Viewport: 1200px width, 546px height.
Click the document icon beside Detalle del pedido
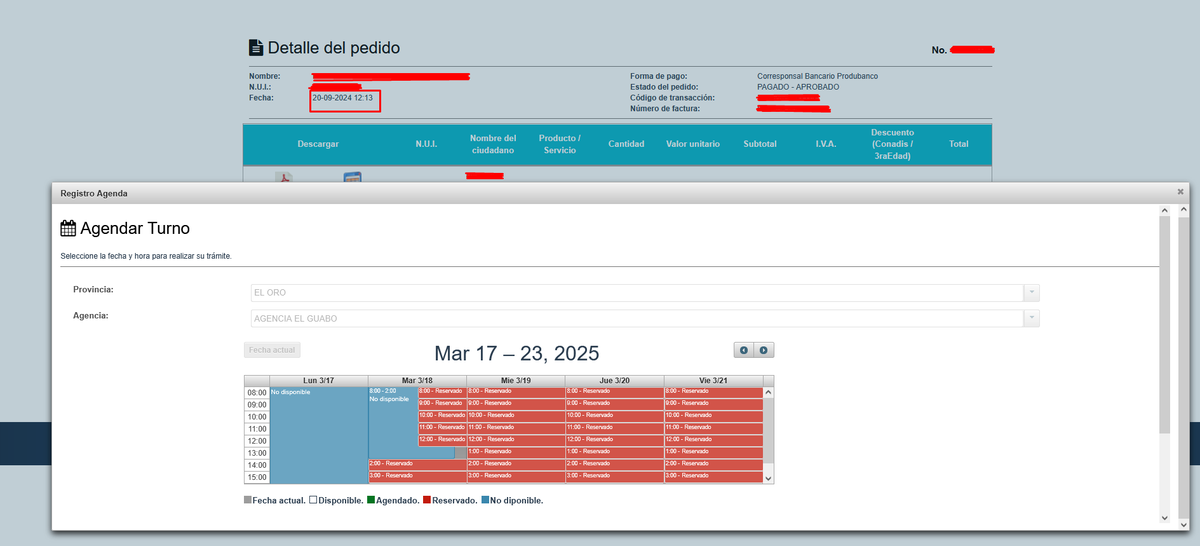point(256,48)
